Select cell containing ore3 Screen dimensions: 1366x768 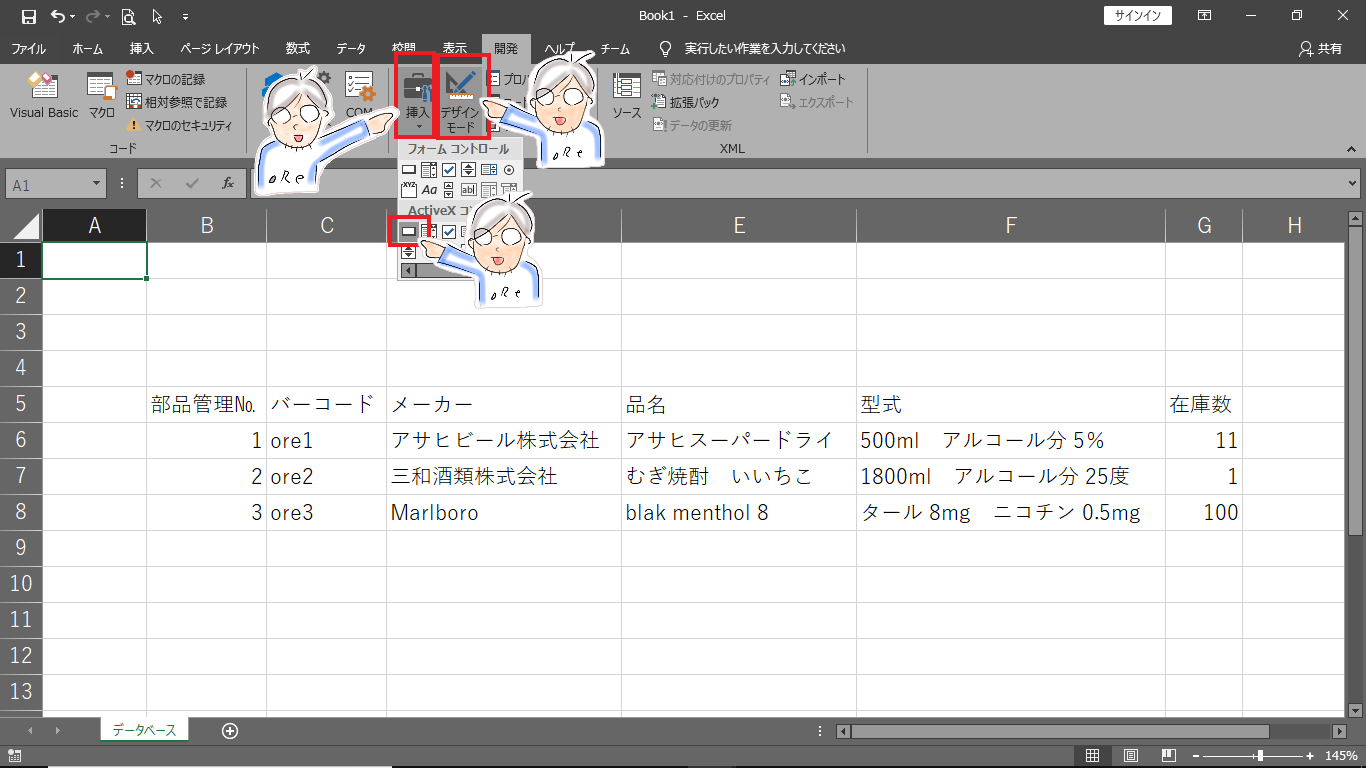point(327,512)
